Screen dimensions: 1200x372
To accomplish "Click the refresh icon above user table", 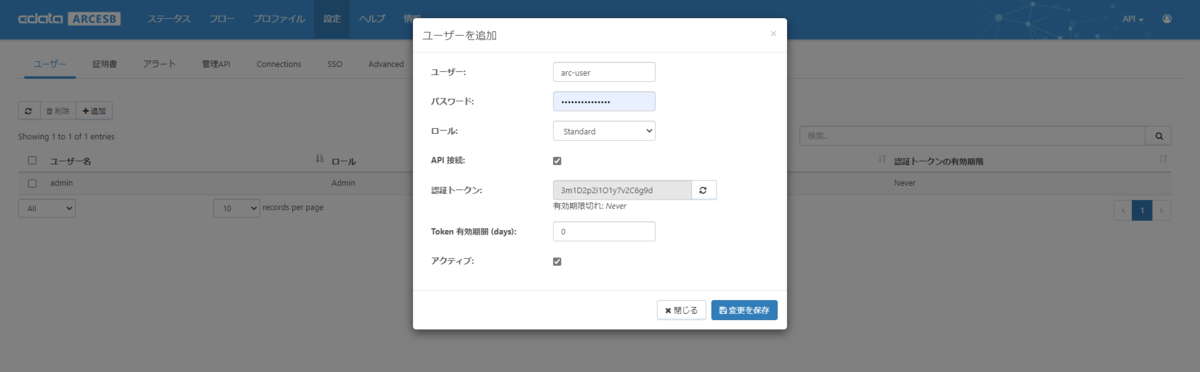I will pyautogui.click(x=29, y=110).
